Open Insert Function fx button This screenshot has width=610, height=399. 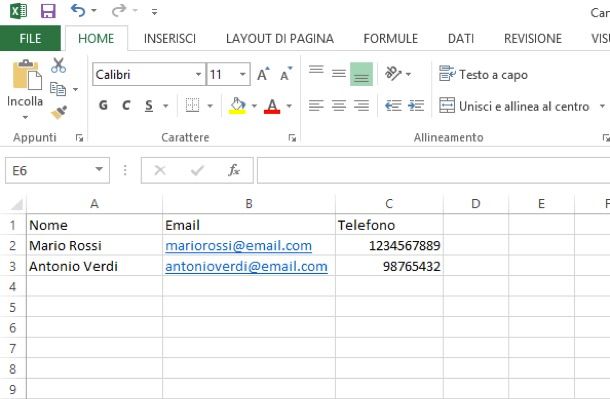[x=234, y=170]
